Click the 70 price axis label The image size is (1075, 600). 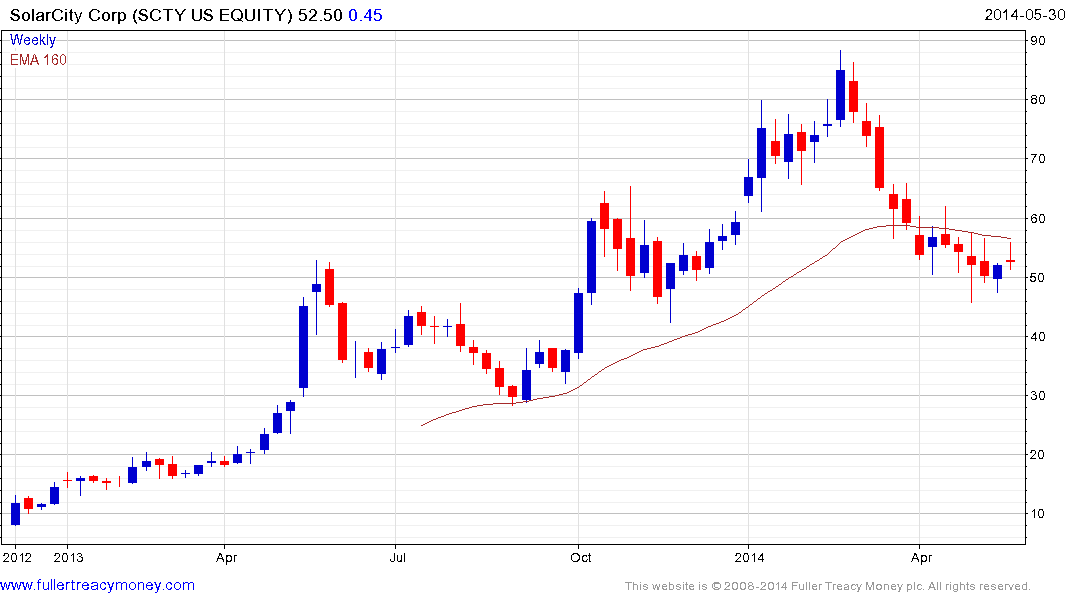[1038, 158]
